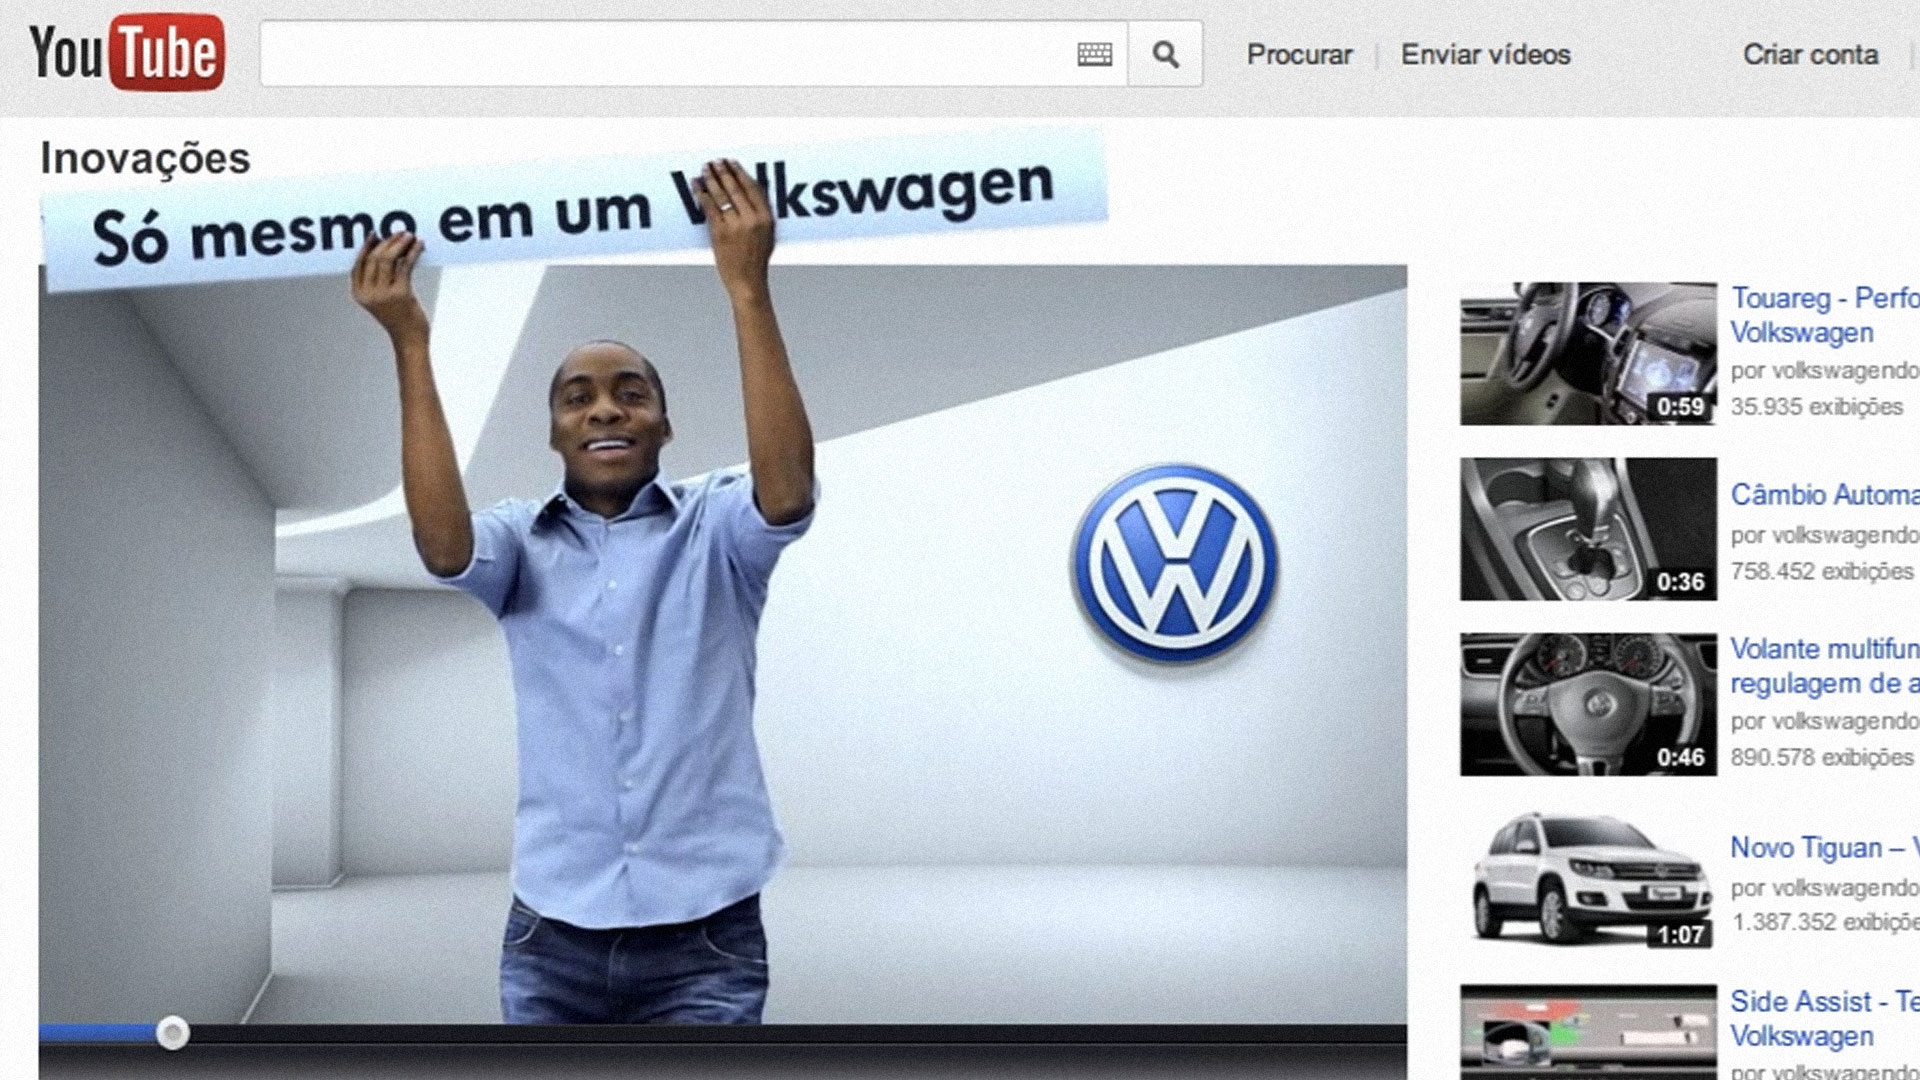Click the main Volkswagen video player area
The width and height of the screenshot is (1920, 1080).
tap(722, 644)
